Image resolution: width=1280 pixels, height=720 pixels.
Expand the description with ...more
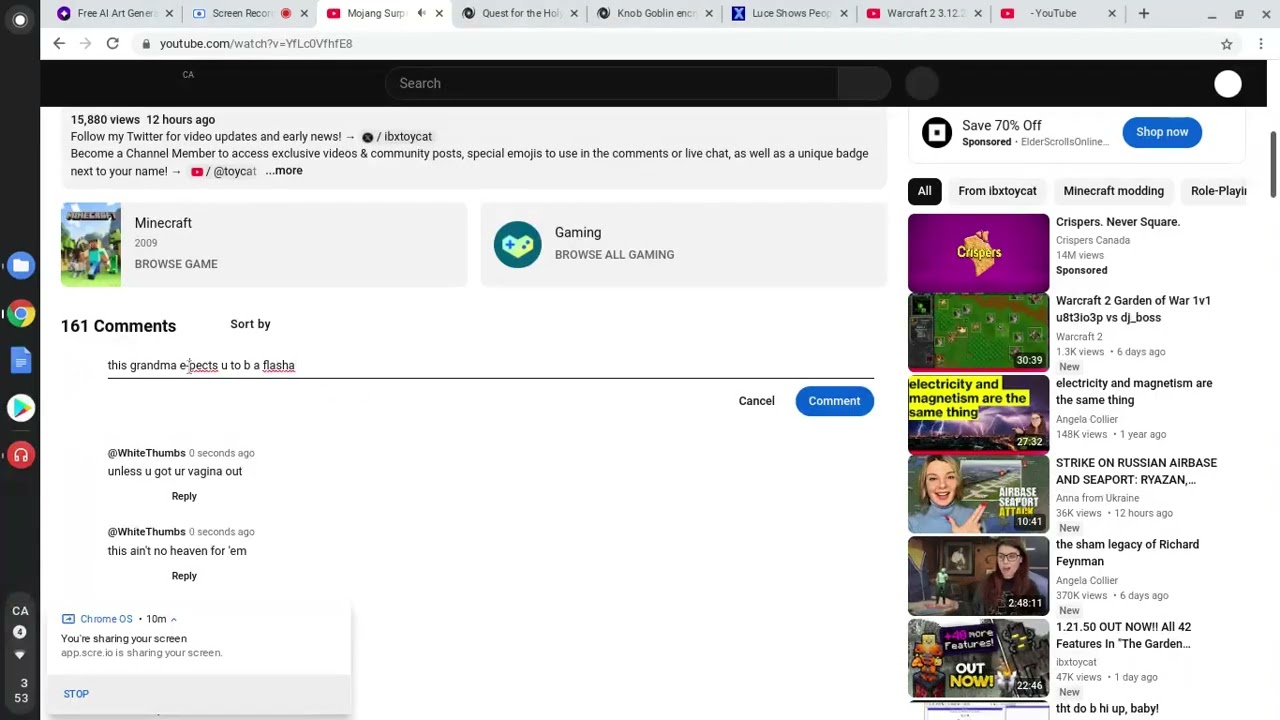[284, 171]
